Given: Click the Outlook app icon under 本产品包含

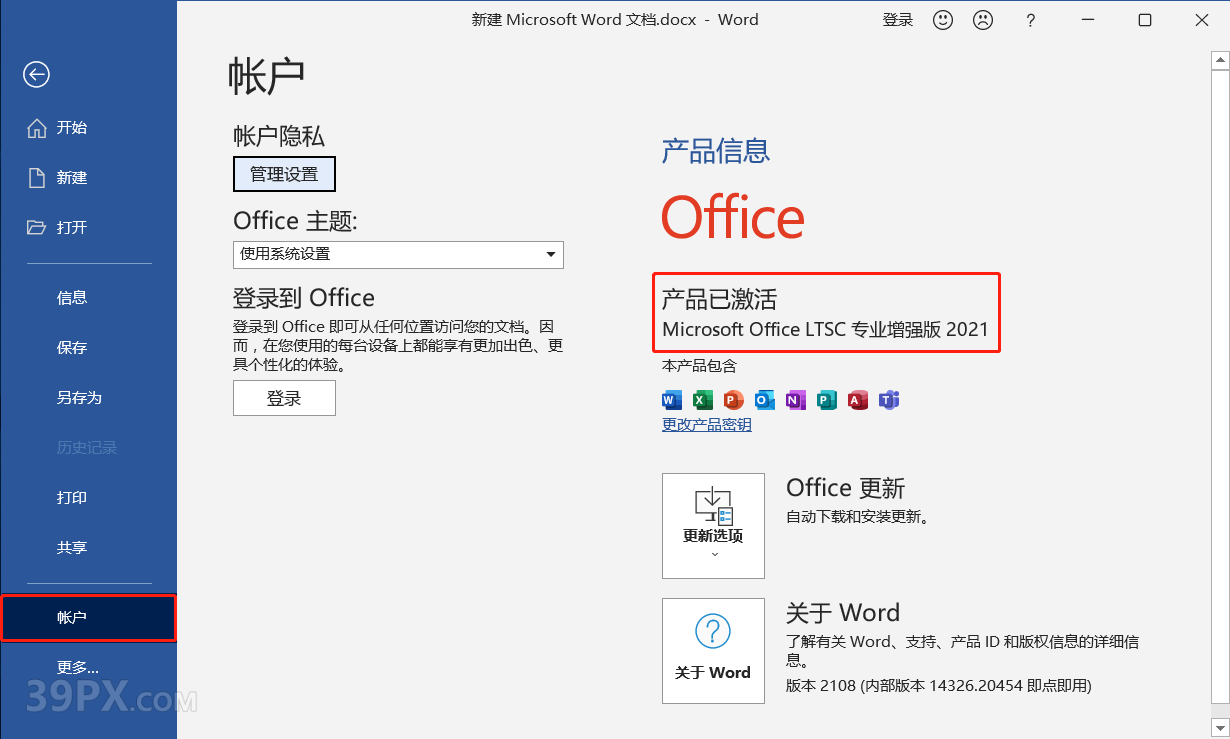Looking at the screenshot, I should point(765,400).
